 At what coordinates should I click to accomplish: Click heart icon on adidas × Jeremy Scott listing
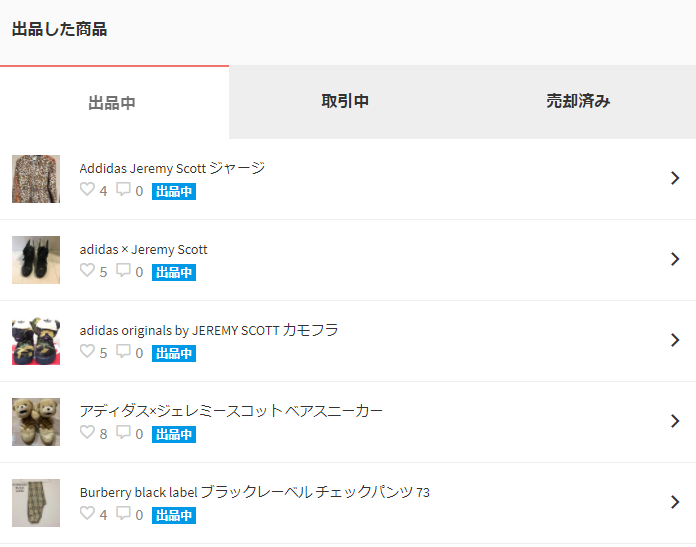(87, 270)
